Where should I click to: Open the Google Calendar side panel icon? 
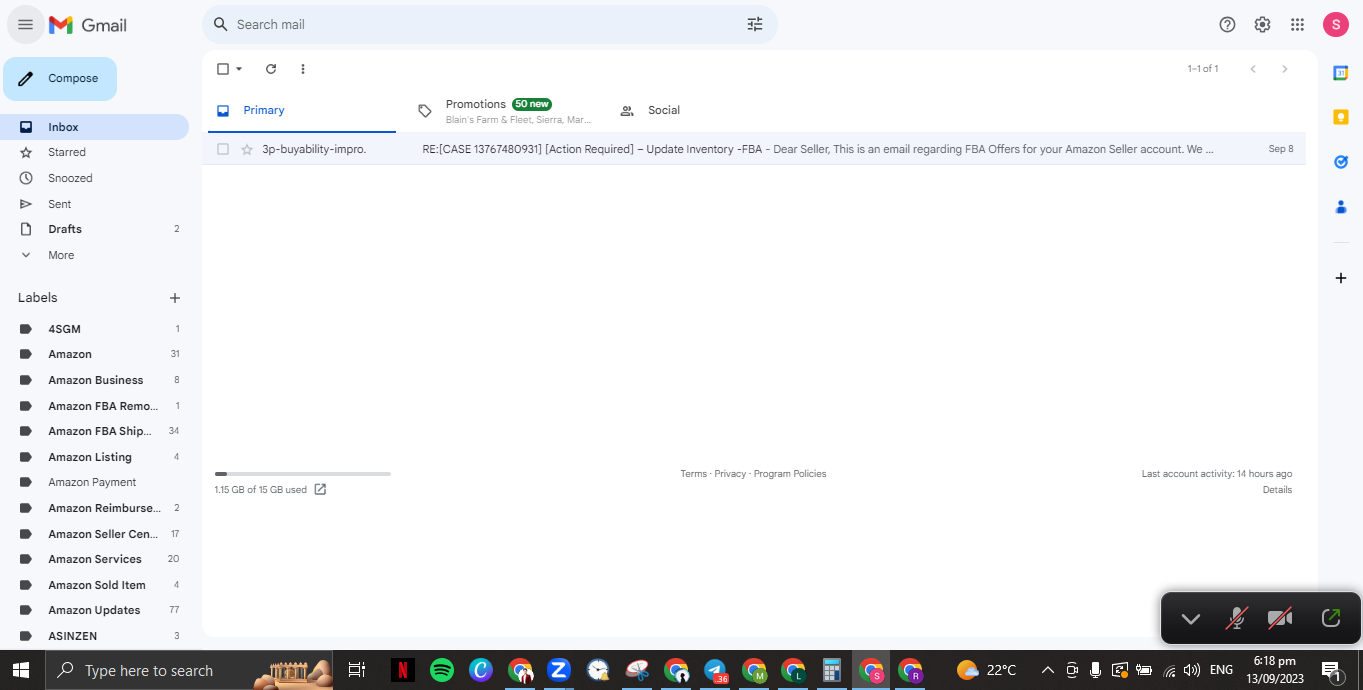[x=1341, y=72]
